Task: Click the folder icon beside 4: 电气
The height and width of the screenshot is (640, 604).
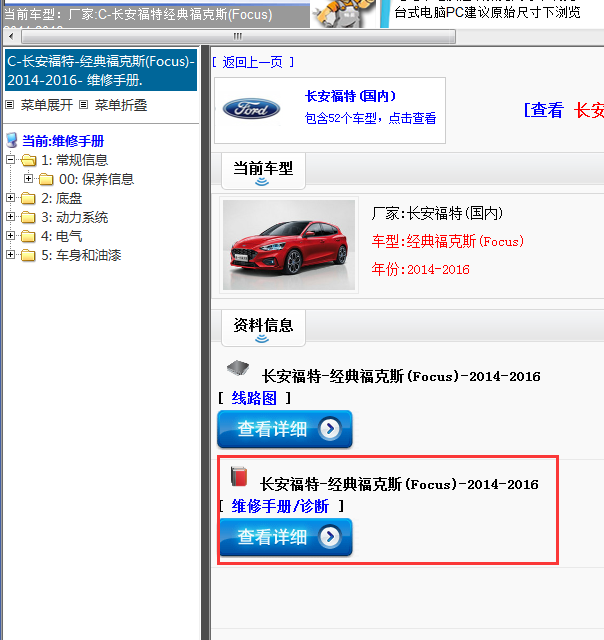Action: (x=28, y=236)
